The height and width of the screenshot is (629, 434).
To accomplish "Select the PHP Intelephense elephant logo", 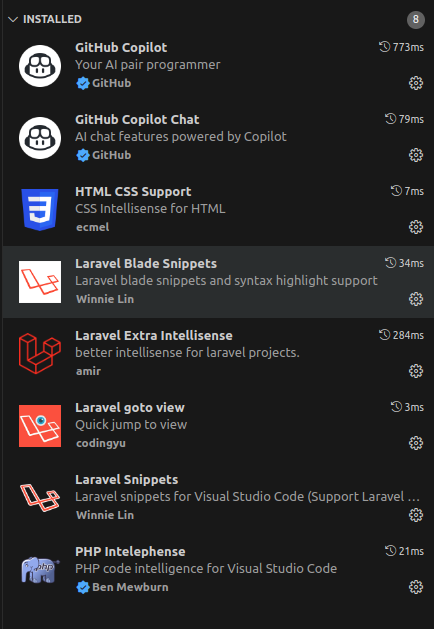I will coord(40,570).
